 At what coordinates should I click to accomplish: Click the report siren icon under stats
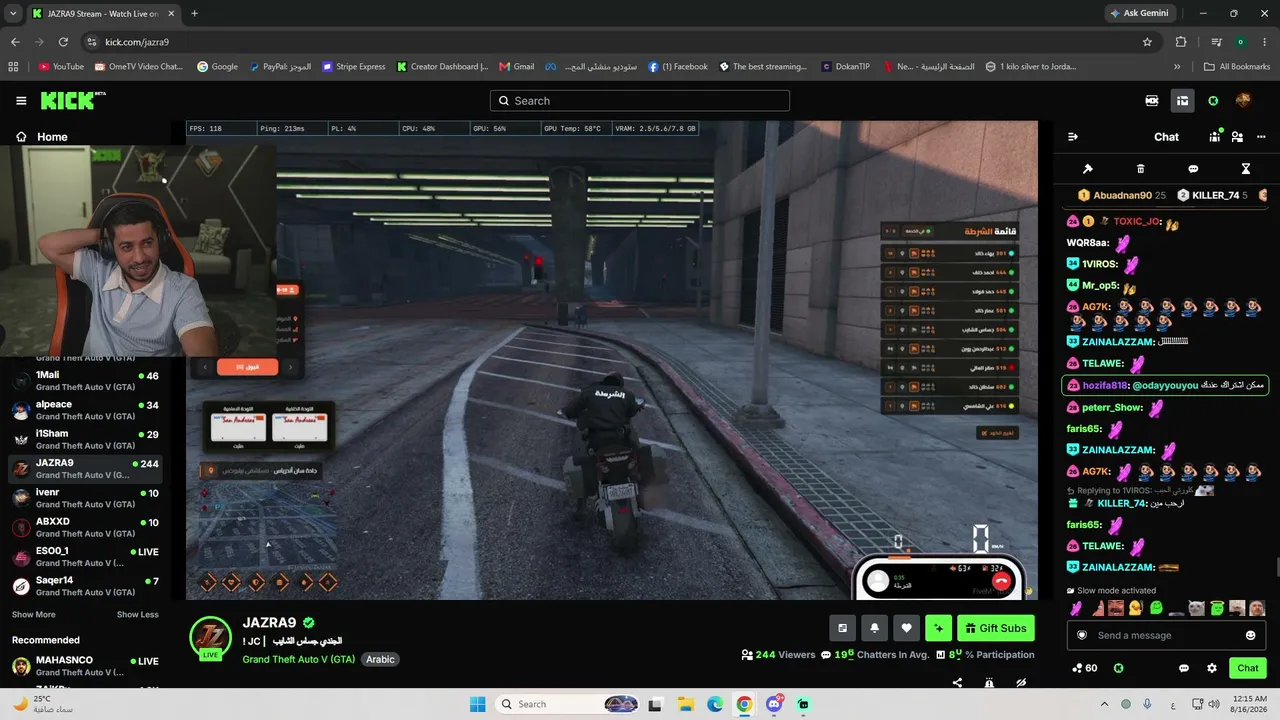pyautogui.click(x=989, y=683)
